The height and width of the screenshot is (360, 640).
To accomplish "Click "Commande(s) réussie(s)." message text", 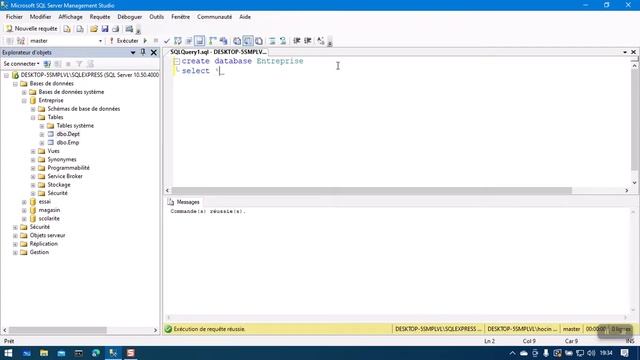I will (x=208, y=211).
